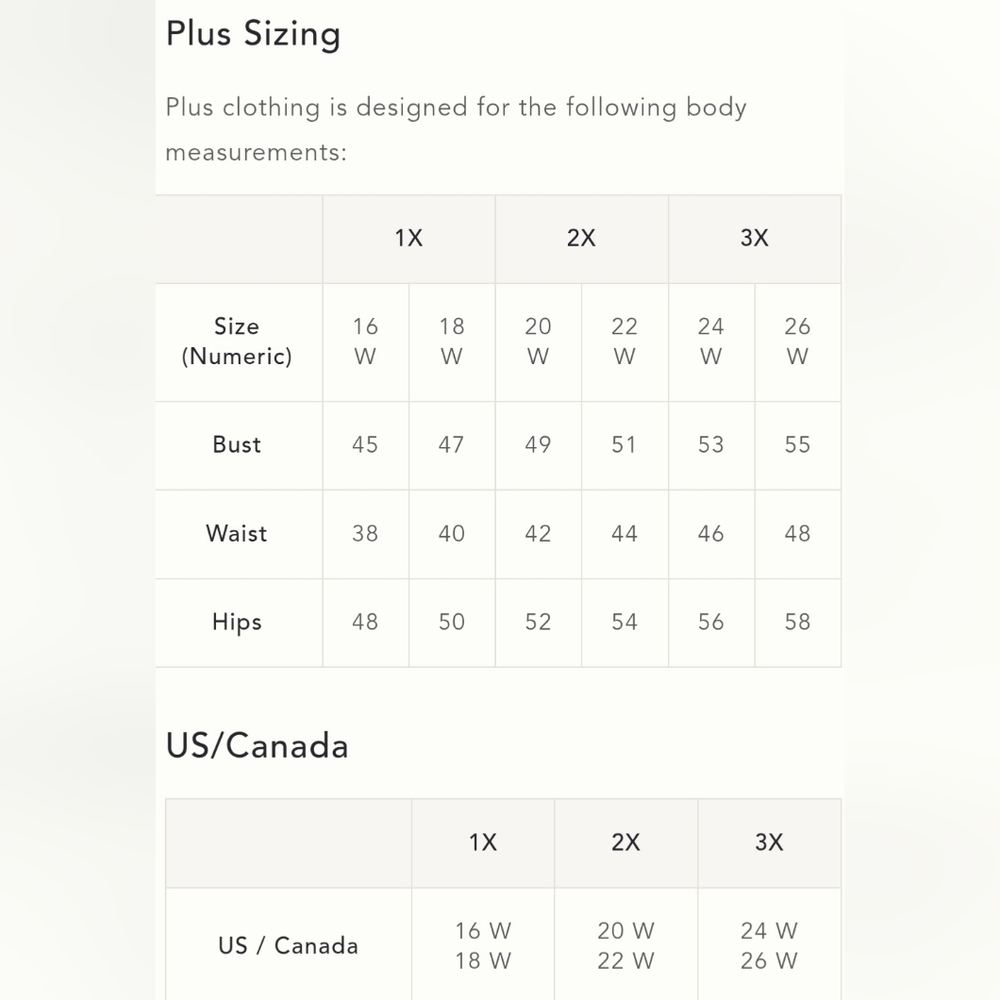Click the 3X column header in Plus Sizing table

click(754, 239)
